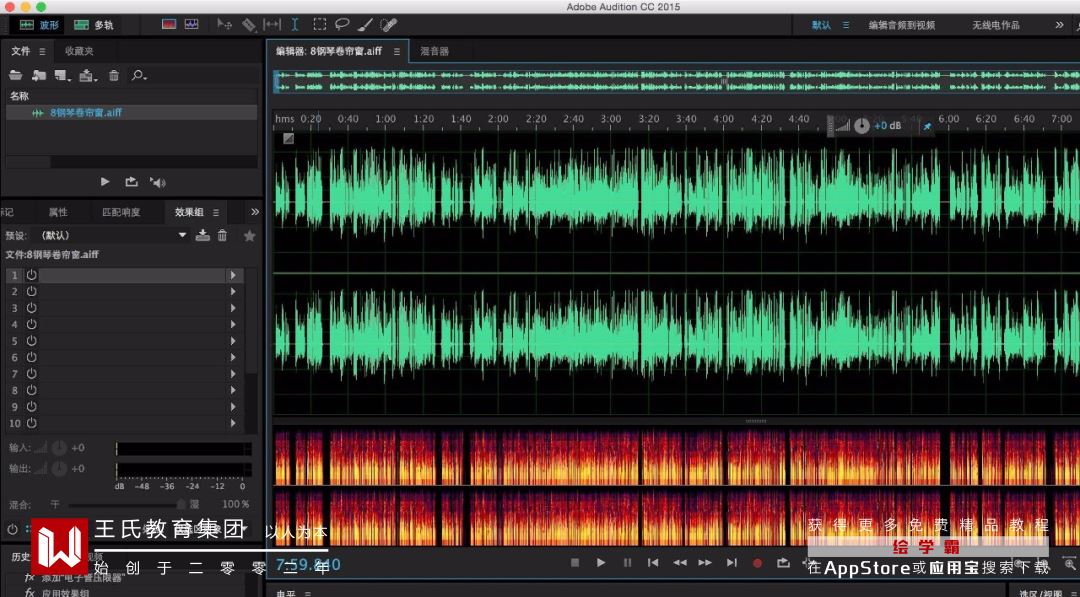Screen dimensions: 1080x597
Task: Switch to the 匹配响度 tab
Action: (121, 212)
